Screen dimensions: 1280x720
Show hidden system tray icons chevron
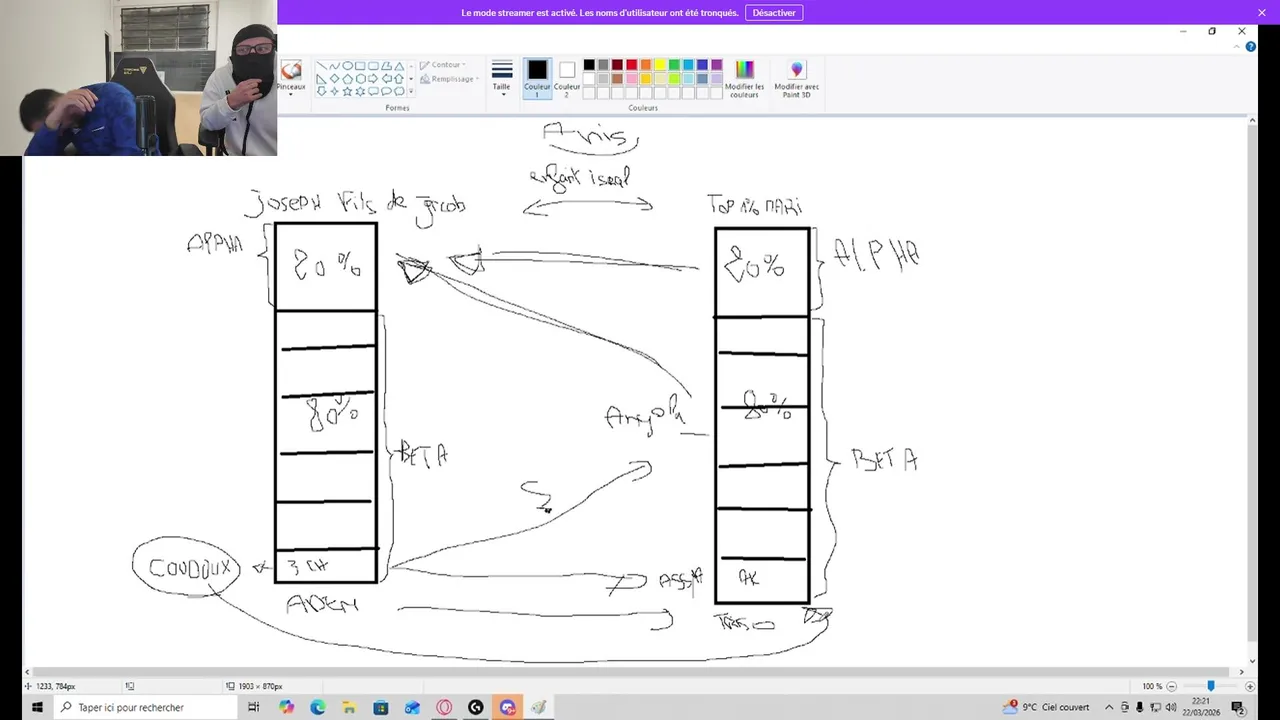point(1109,707)
